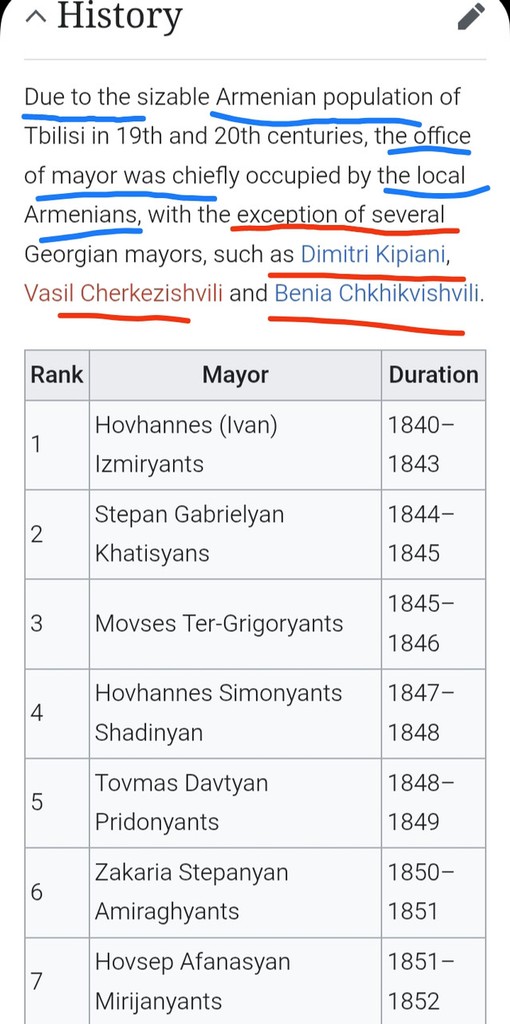Click the pencil edit icon

click(471, 16)
